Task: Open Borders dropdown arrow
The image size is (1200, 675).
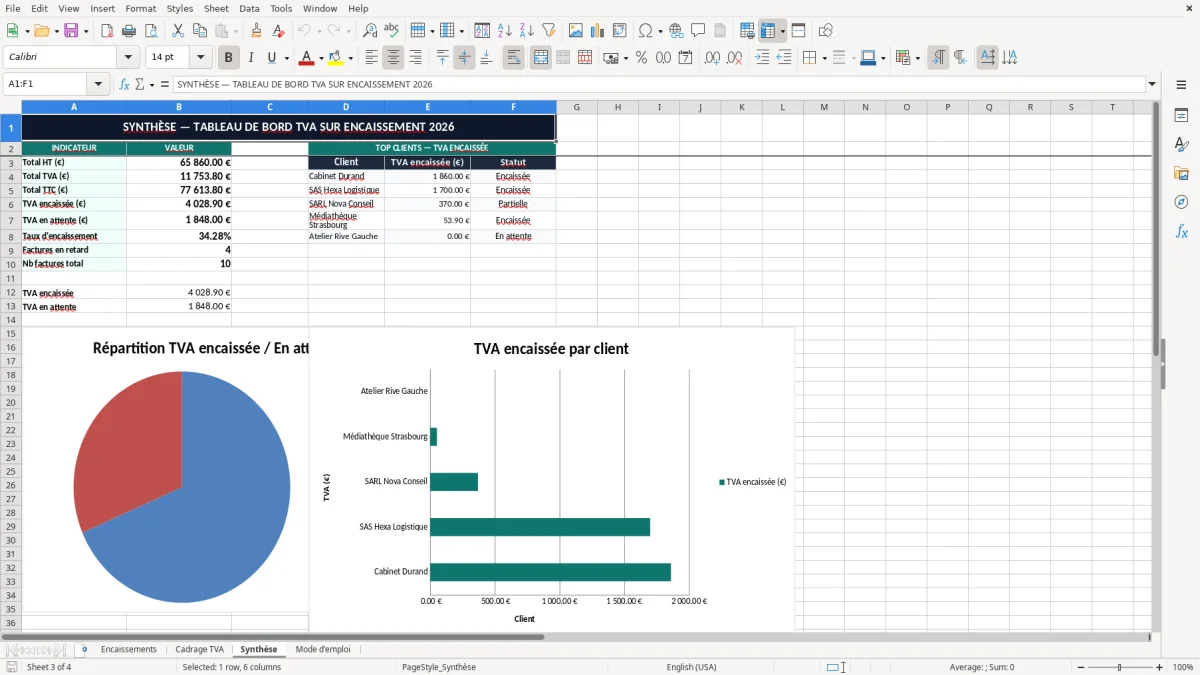Action: click(825, 58)
